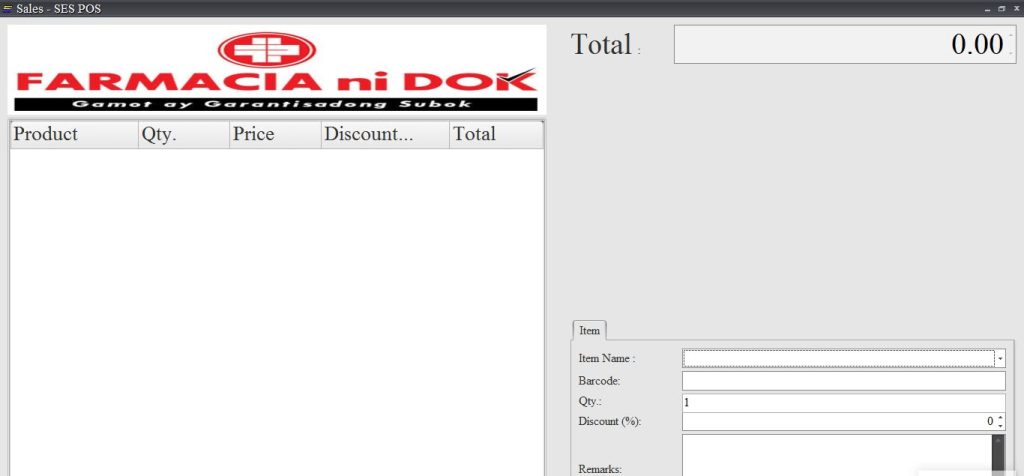The height and width of the screenshot is (476, 1024).
Task: Close the Sales - SES POS window
Action: point(1015,8)
